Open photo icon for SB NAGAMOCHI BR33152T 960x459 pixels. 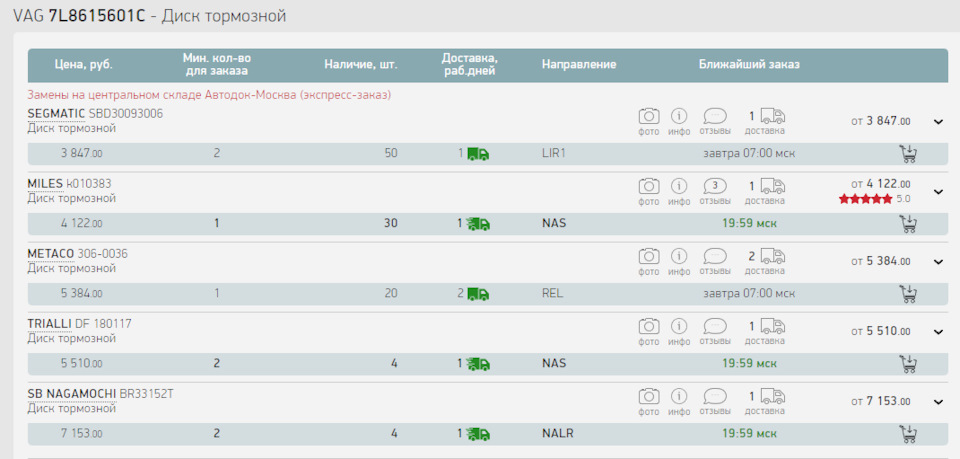[x=649, y=396]
